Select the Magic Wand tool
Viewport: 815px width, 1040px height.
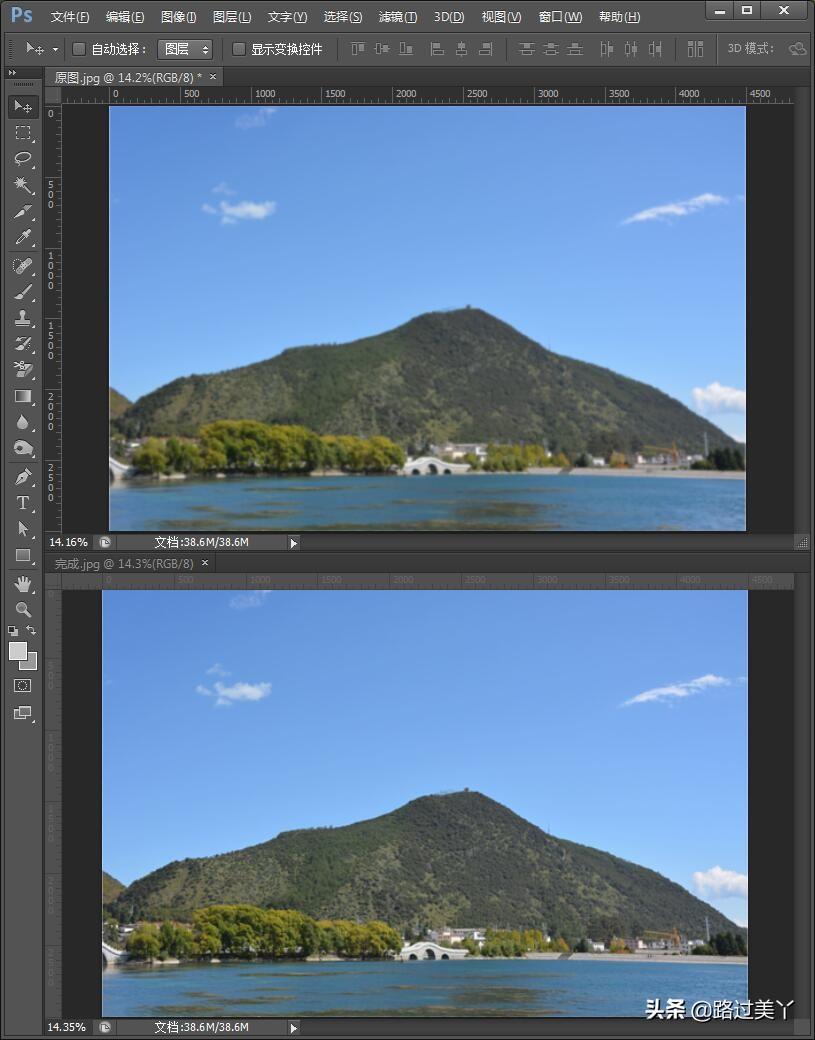pyautogui.click(x=23, y=184)
